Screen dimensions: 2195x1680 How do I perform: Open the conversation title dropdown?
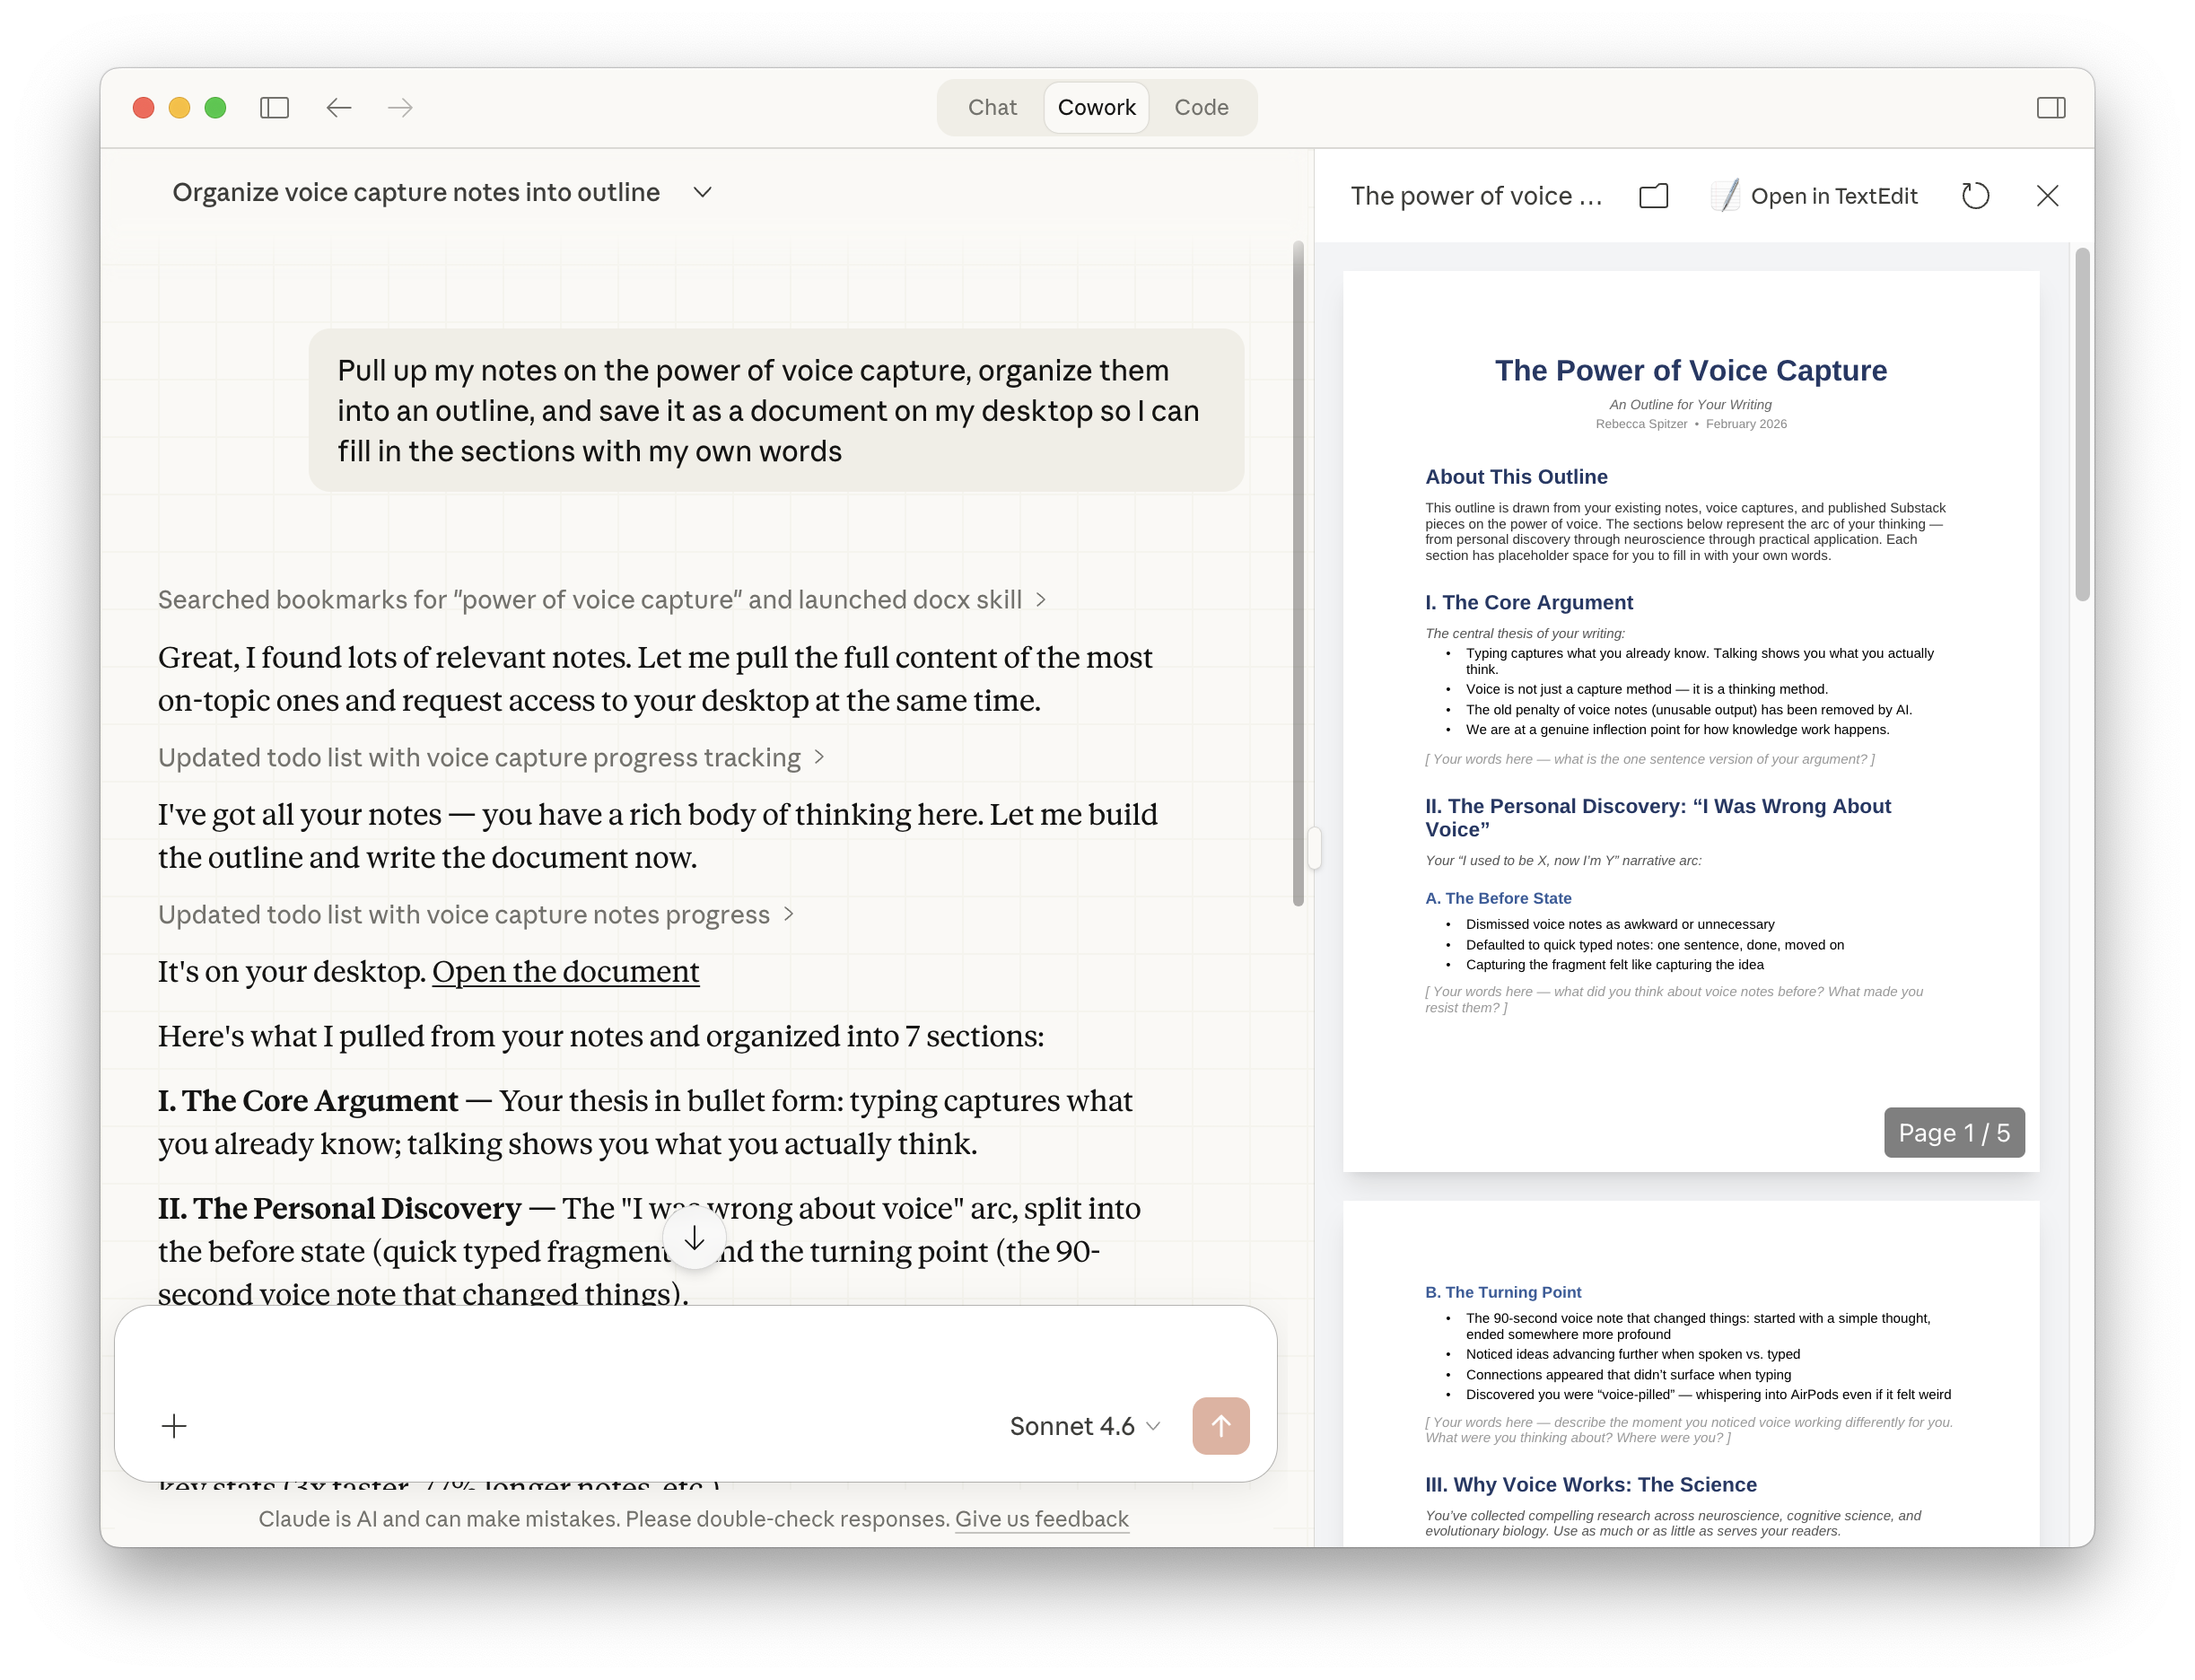701,192
